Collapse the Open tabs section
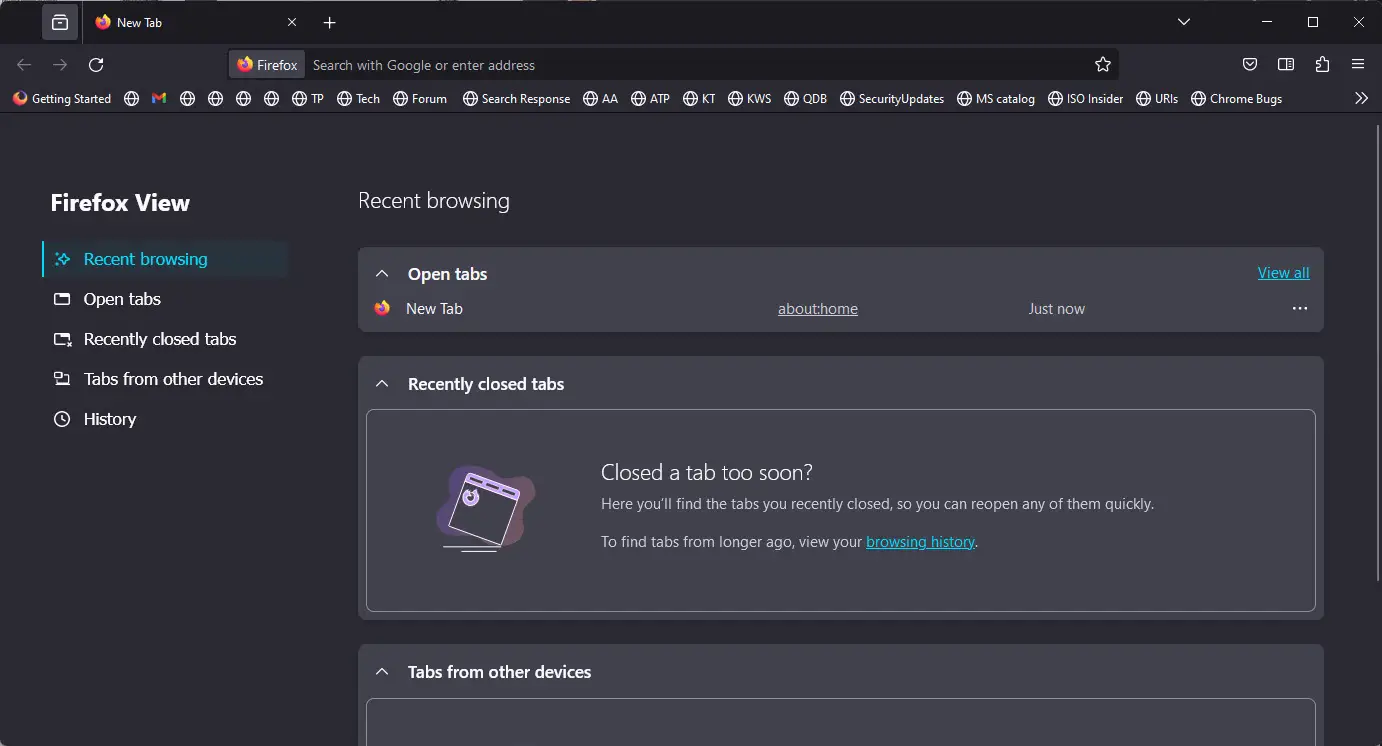The image size is (1382, 746). 381,274
